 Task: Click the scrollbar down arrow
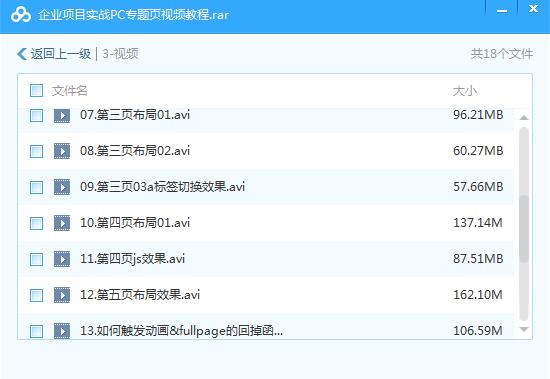coord(524,329)
